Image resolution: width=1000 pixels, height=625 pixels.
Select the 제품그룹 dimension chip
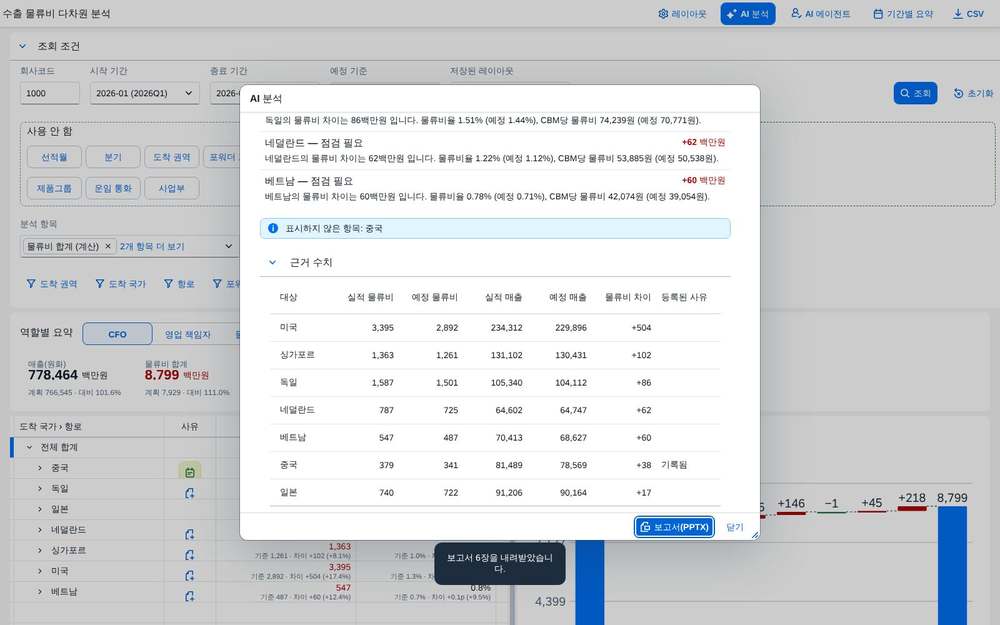(54, 188)
